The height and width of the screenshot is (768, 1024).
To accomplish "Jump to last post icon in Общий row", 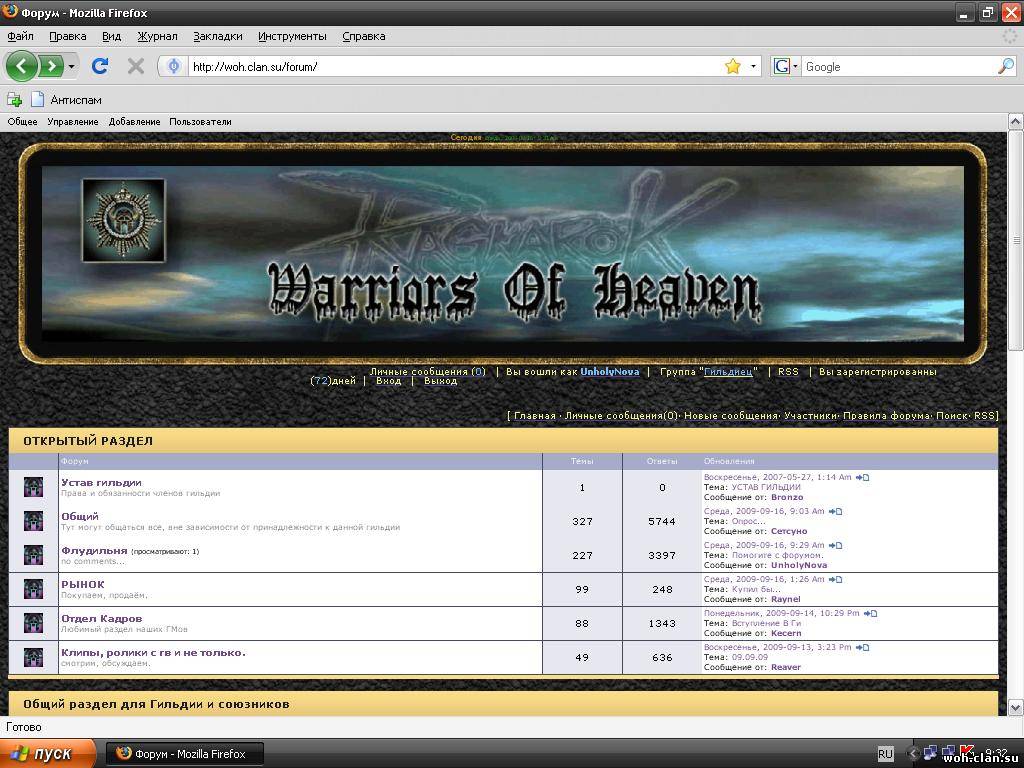I will click(x=836, y=511).
